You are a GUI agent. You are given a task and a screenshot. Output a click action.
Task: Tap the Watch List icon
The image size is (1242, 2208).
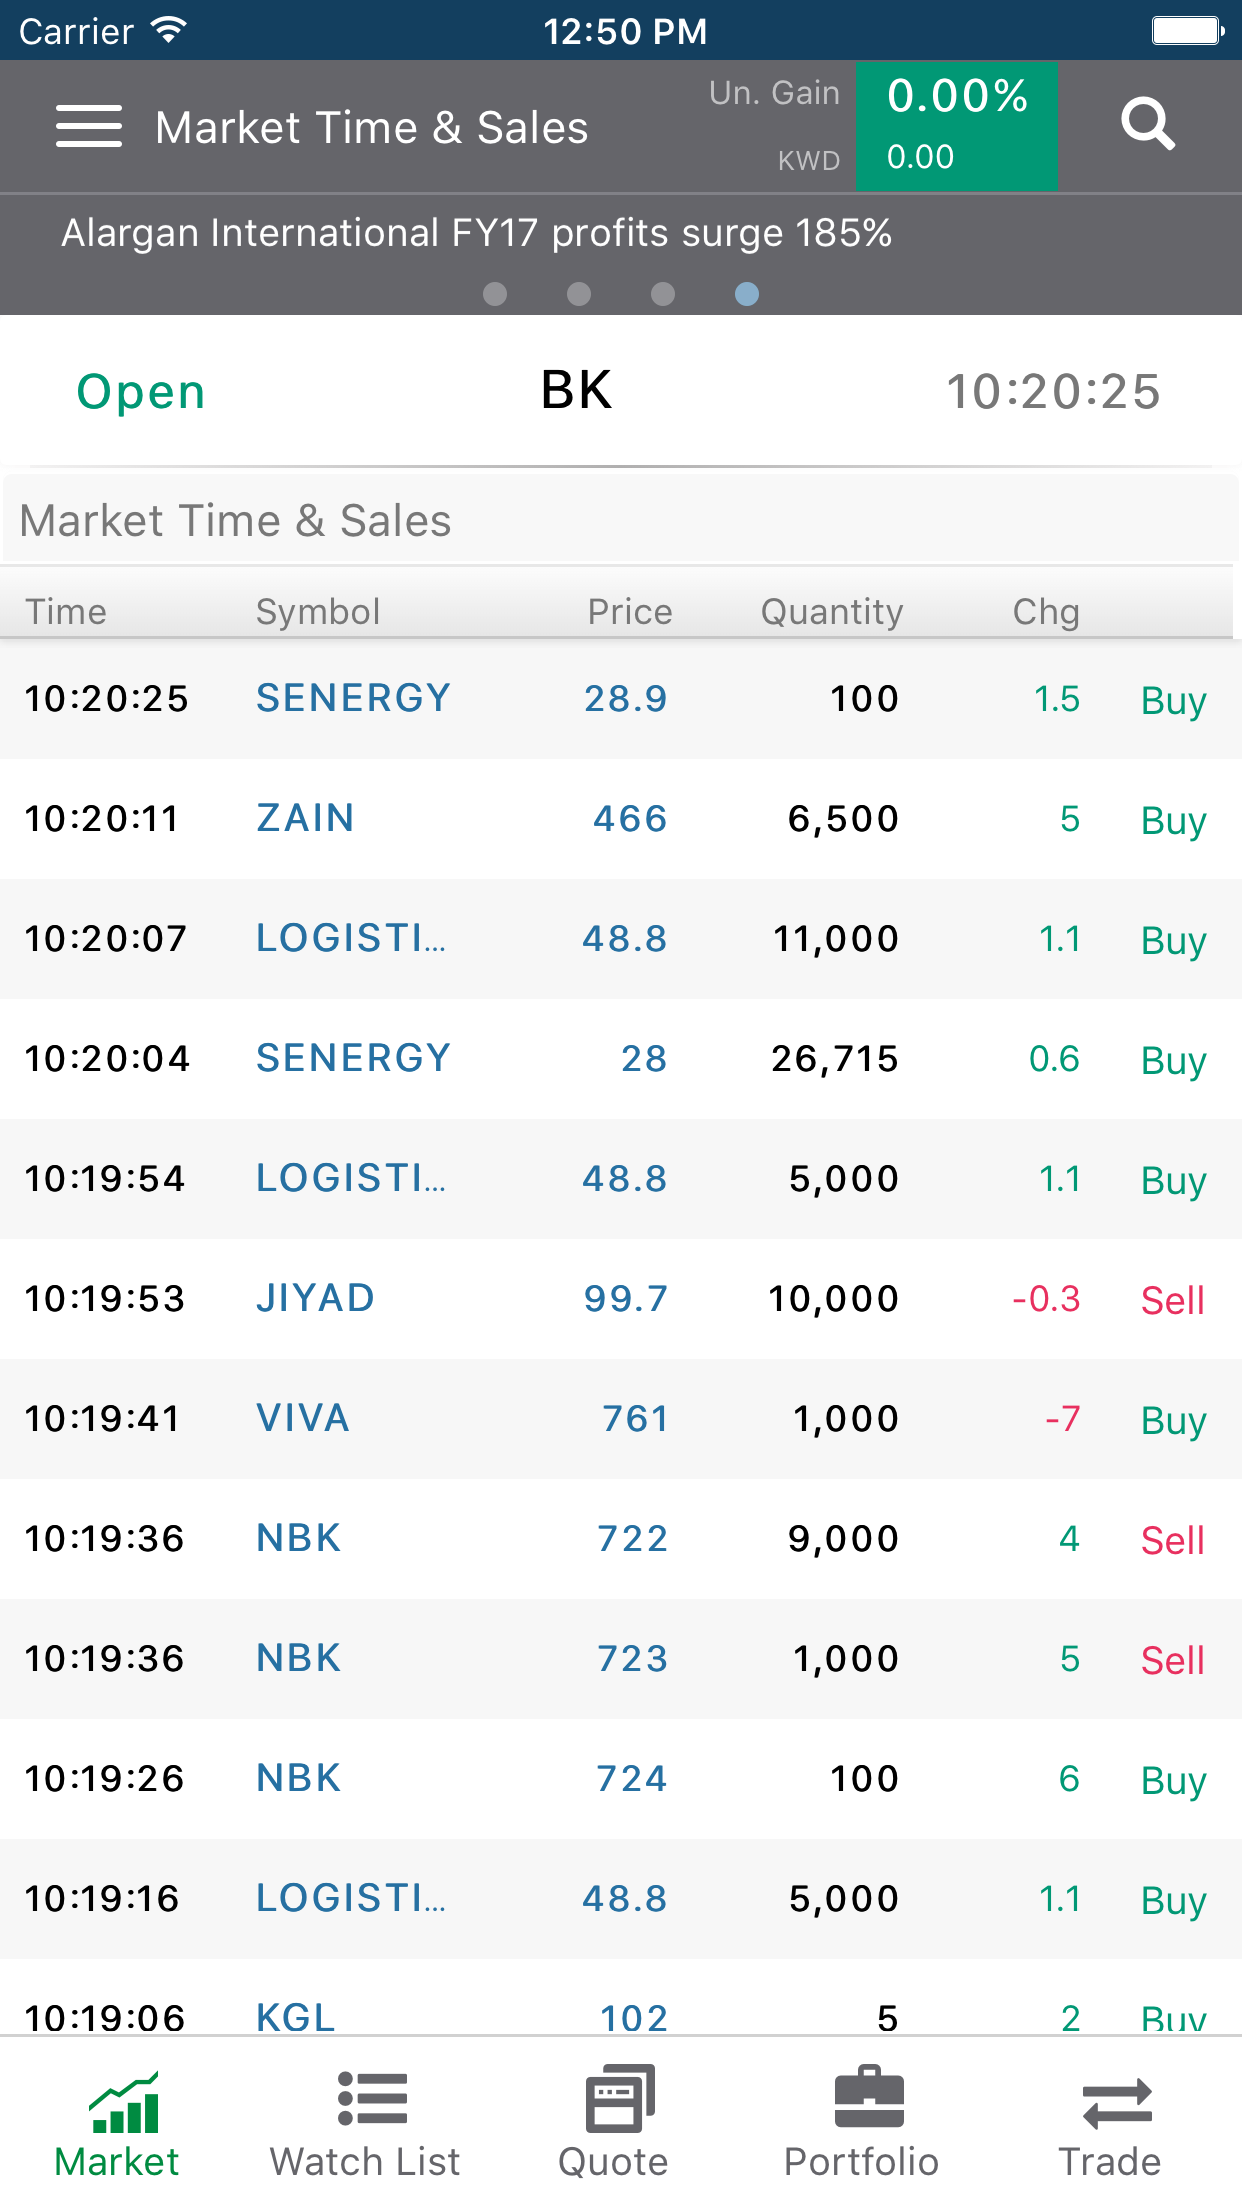372,2099
